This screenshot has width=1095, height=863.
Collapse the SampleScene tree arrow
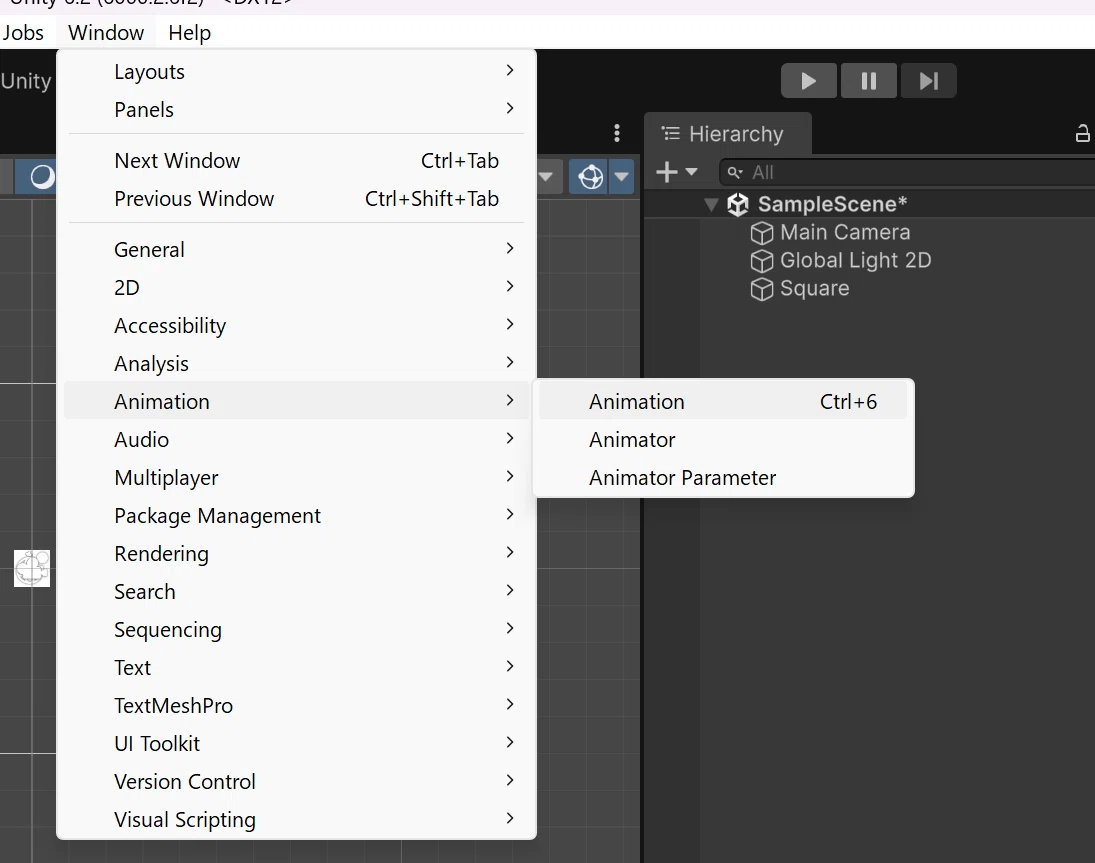711,205
